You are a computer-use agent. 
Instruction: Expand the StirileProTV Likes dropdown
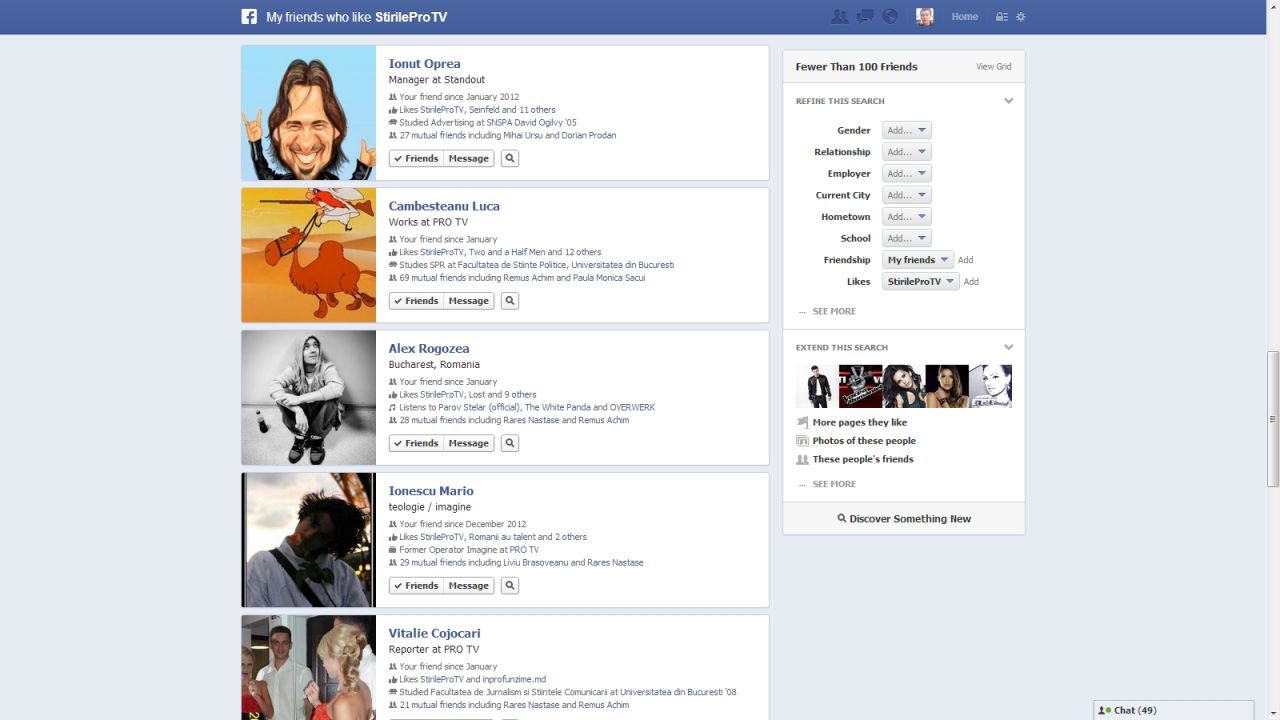920,282
